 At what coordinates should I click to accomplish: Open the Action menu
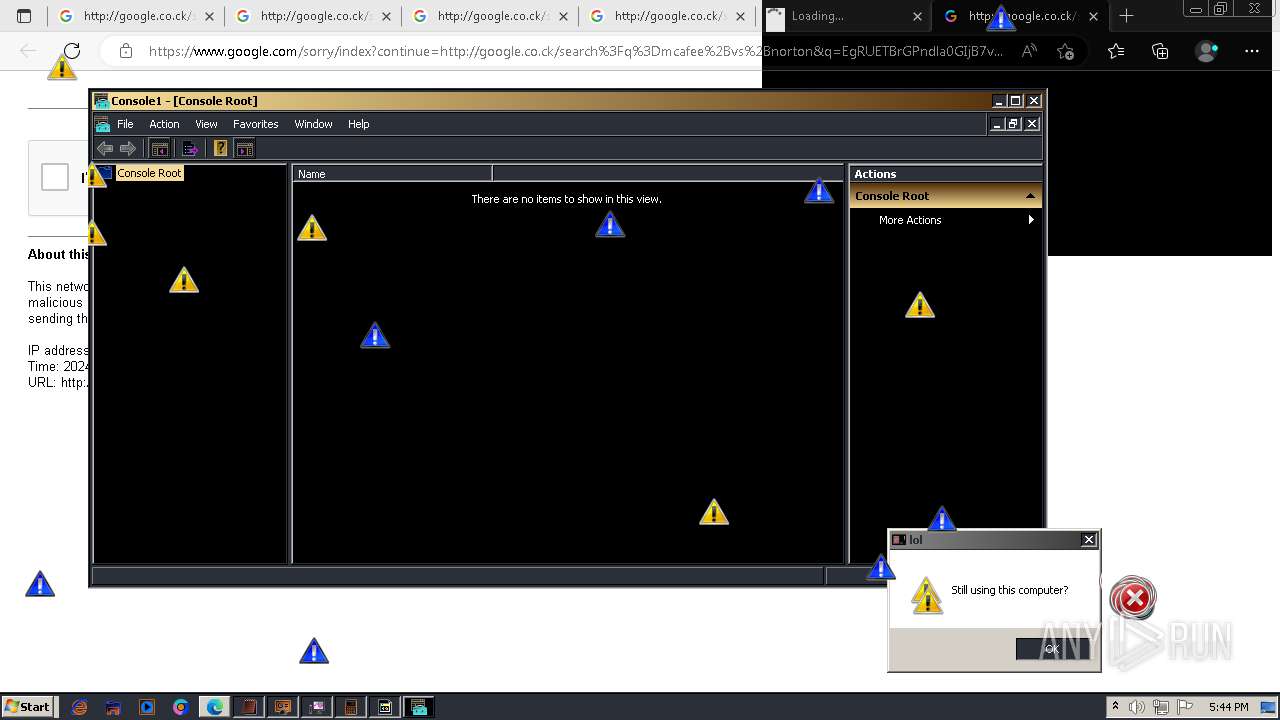pyautogui.click(x=164, y=124)
